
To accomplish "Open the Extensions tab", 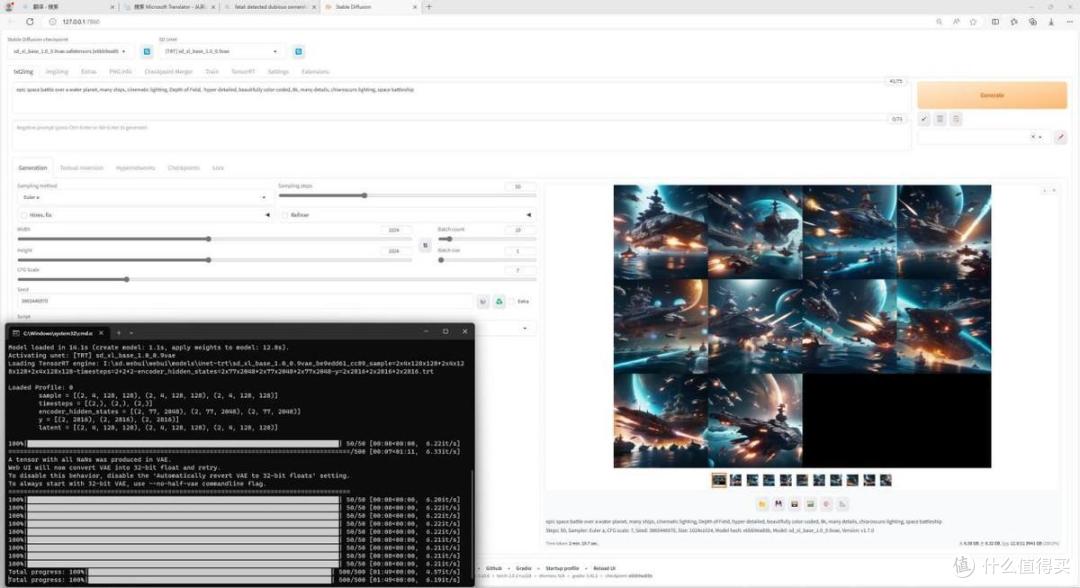I will (315, 72).
